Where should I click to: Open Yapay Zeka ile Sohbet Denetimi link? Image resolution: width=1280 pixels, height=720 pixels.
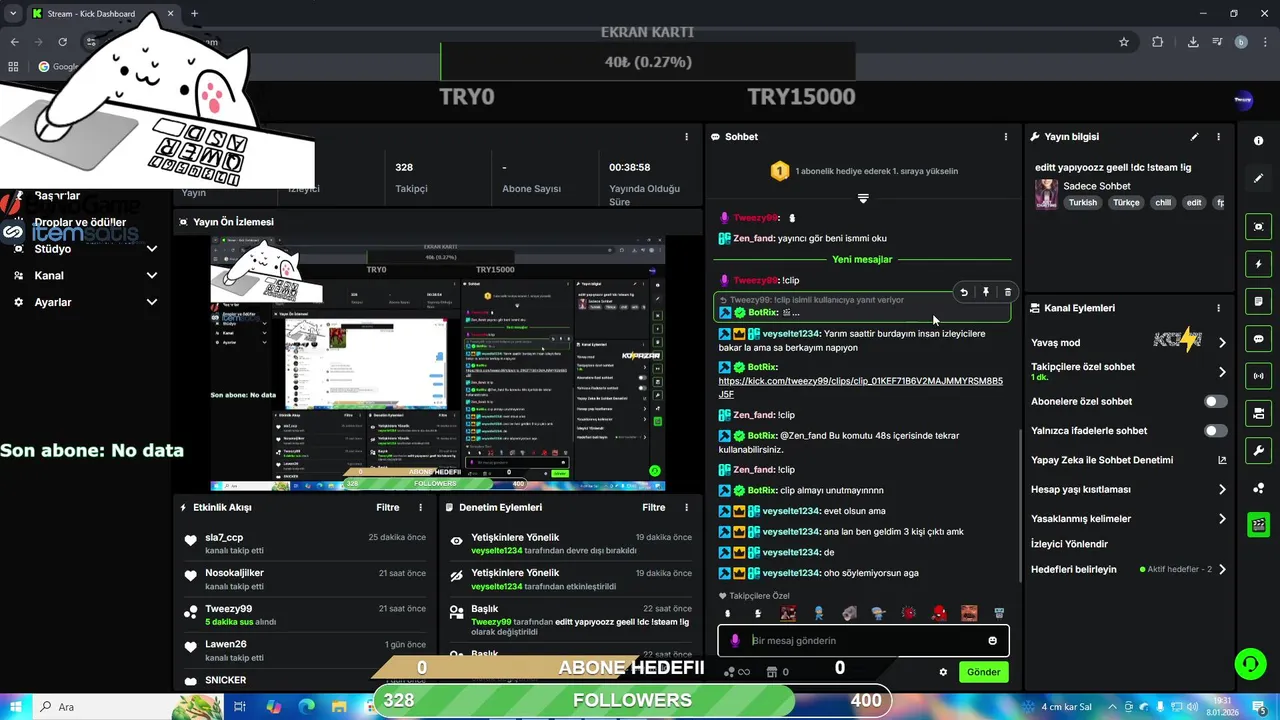pos(1129,461)
